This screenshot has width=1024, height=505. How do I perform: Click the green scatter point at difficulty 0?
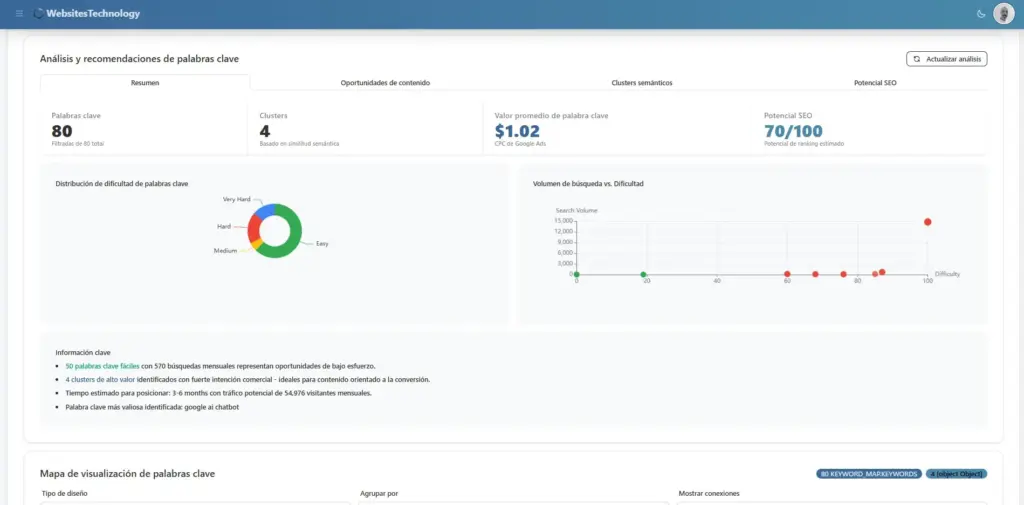pos(577,274)
